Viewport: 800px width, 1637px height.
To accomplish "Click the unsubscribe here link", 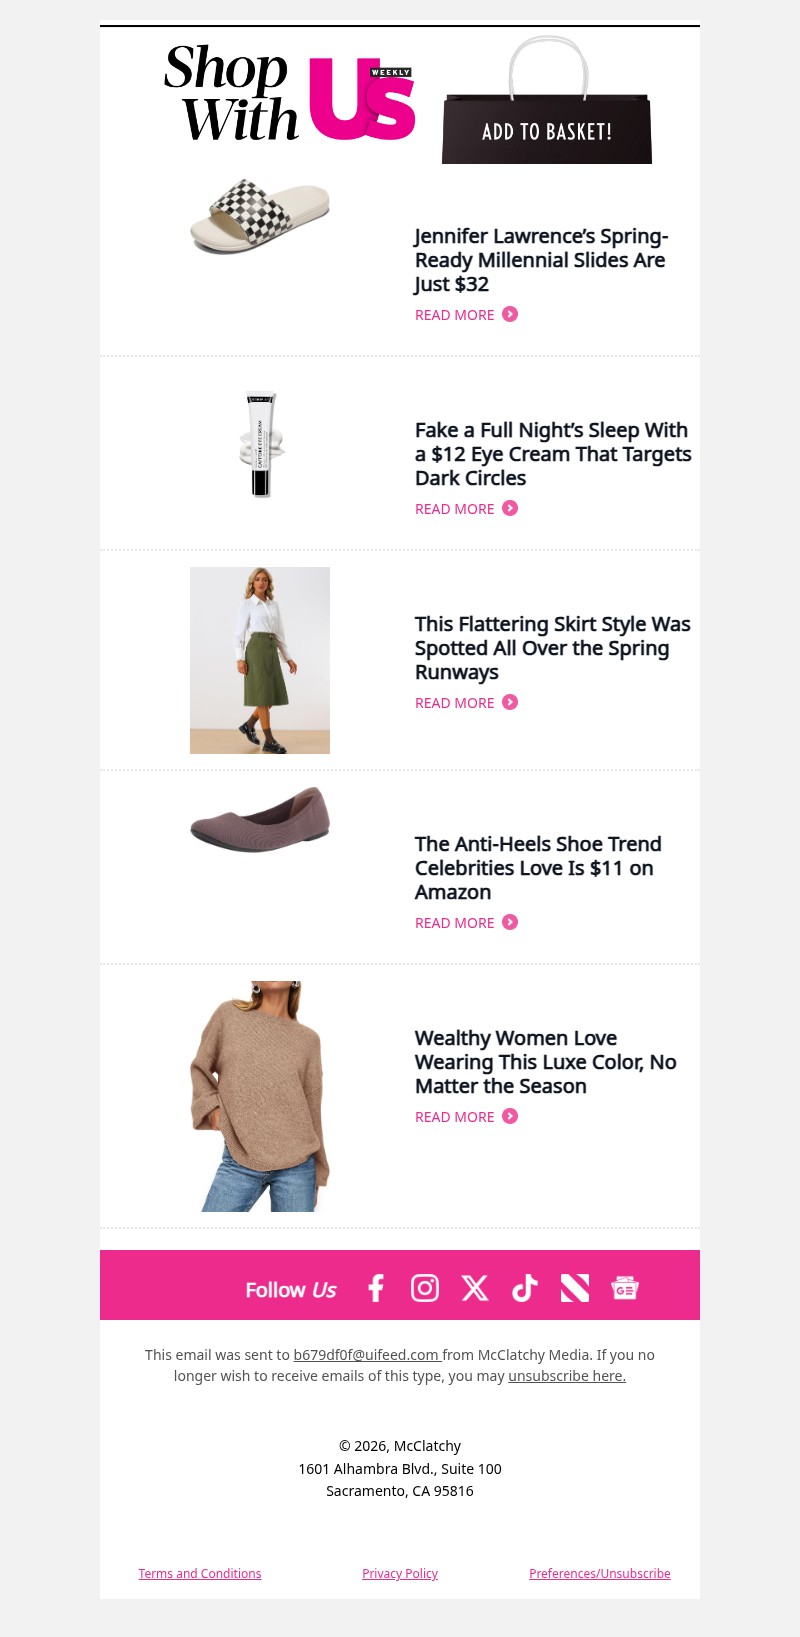I will [567, 1376].
